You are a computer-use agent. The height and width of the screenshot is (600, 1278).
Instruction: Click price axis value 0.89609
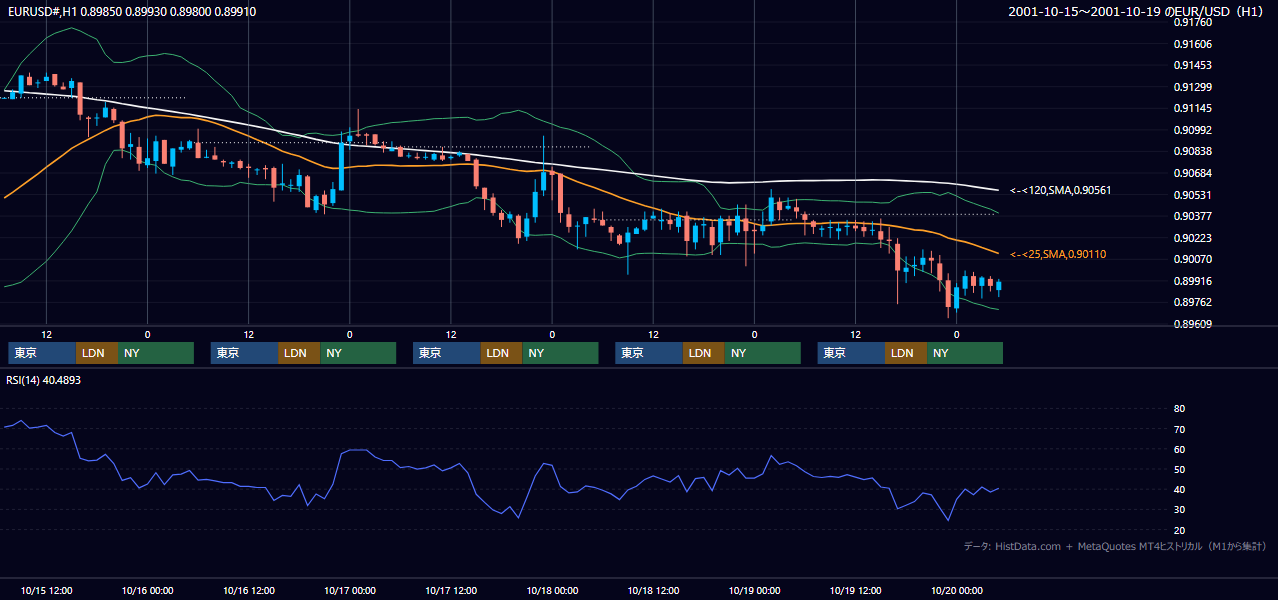[x=1193, y=324]
